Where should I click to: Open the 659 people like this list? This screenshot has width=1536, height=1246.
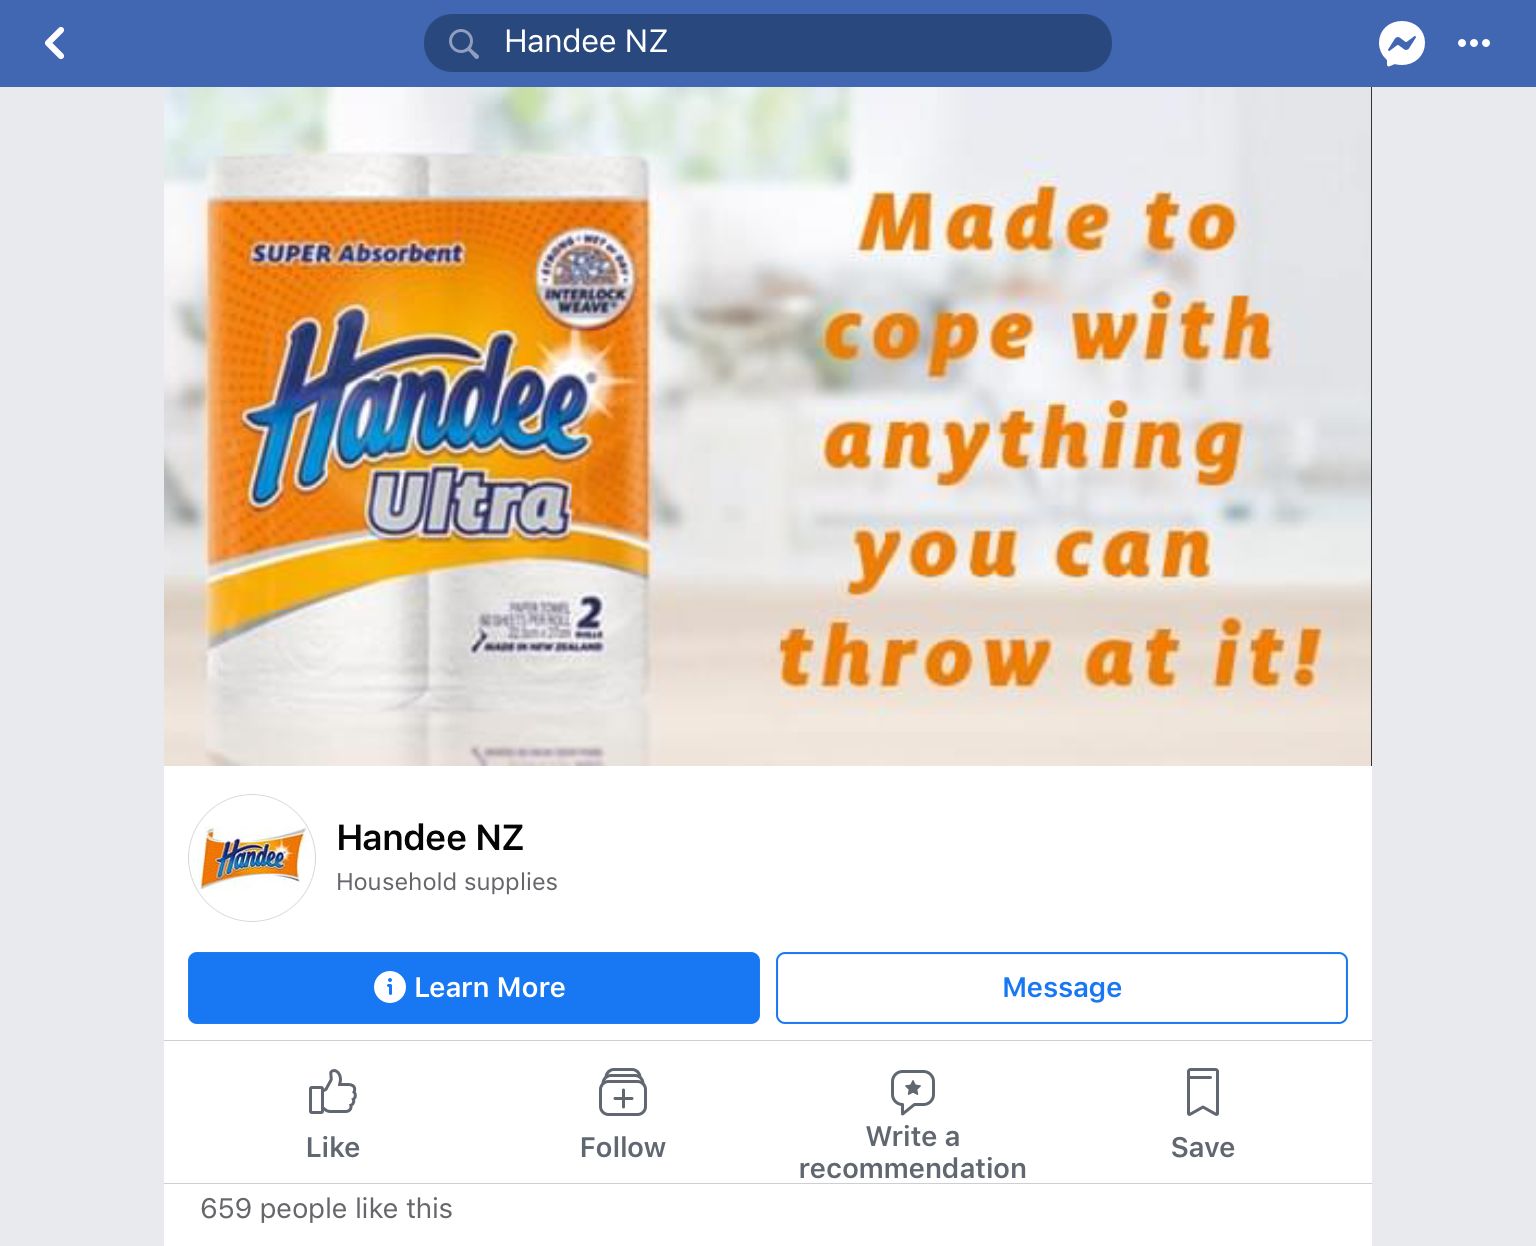click(x=326, y=1209)
